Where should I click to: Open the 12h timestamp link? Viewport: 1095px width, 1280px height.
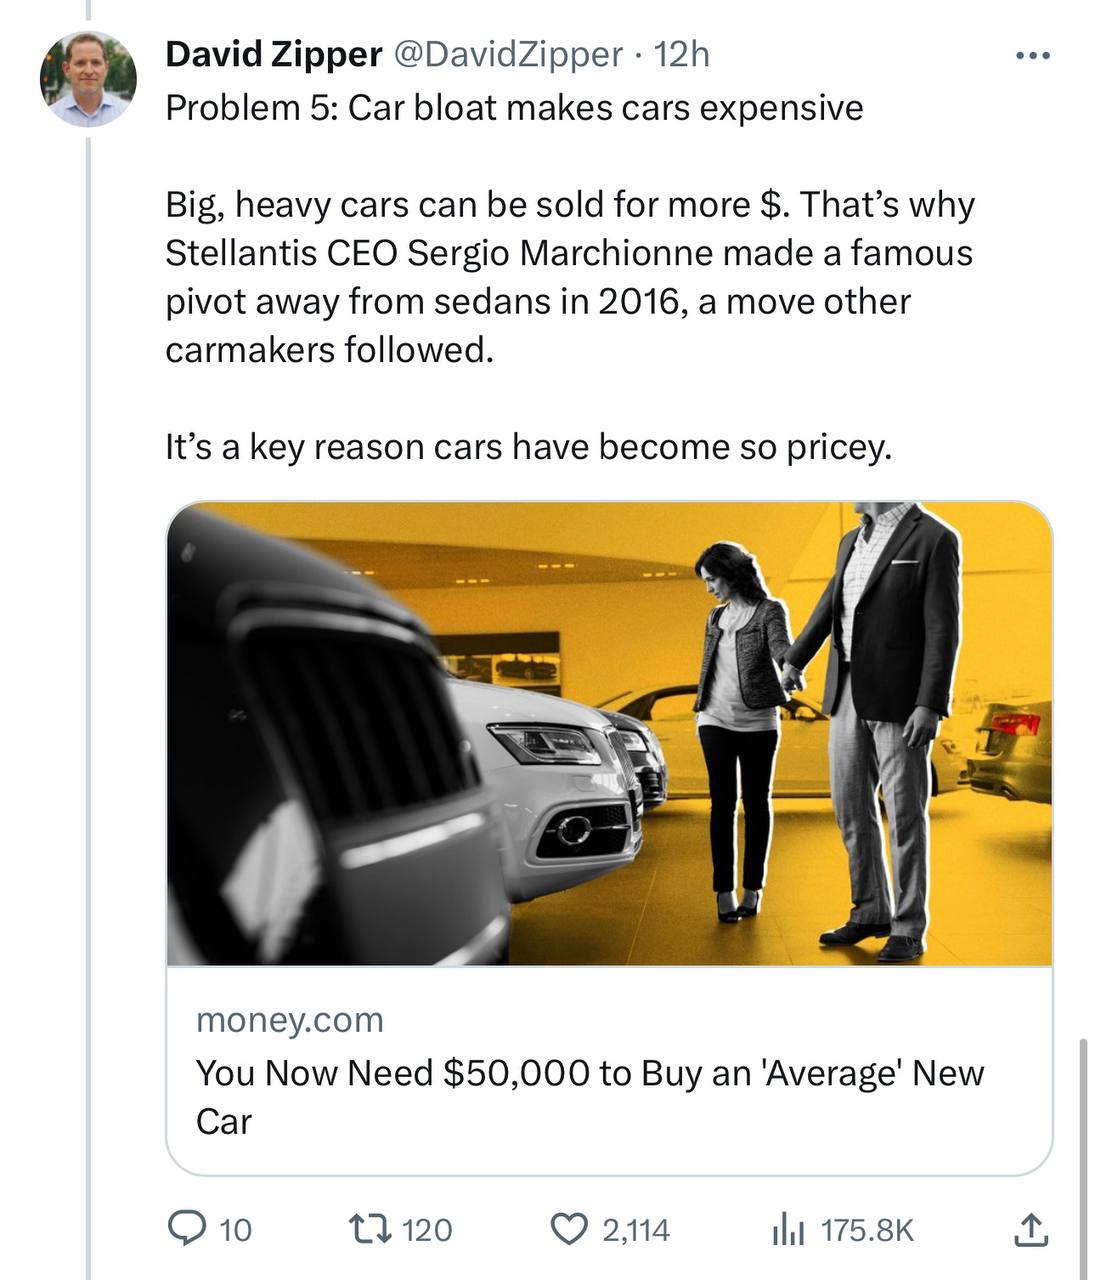[x=681, y=54]
